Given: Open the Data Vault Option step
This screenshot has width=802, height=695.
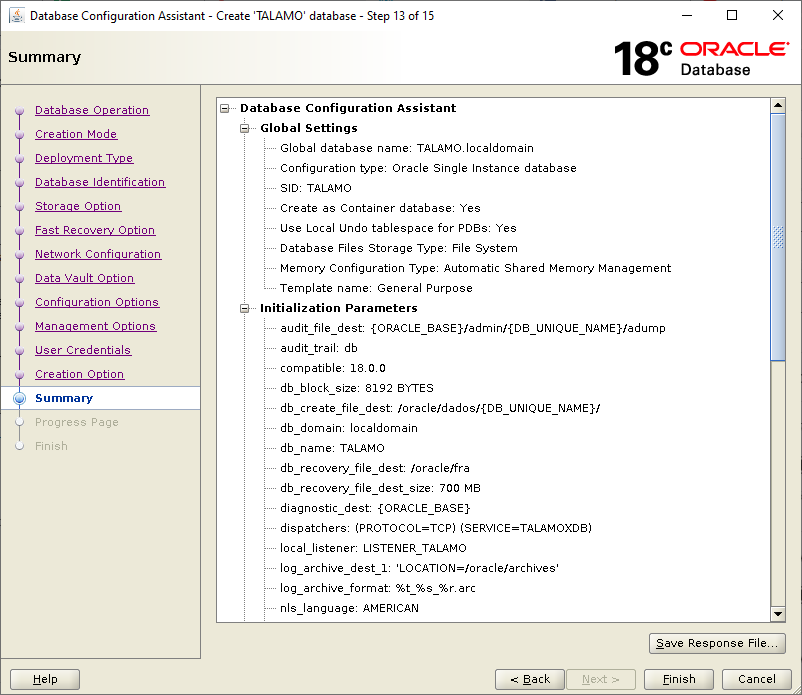Looking at the screenshot, I should click(x=84, y=278).
